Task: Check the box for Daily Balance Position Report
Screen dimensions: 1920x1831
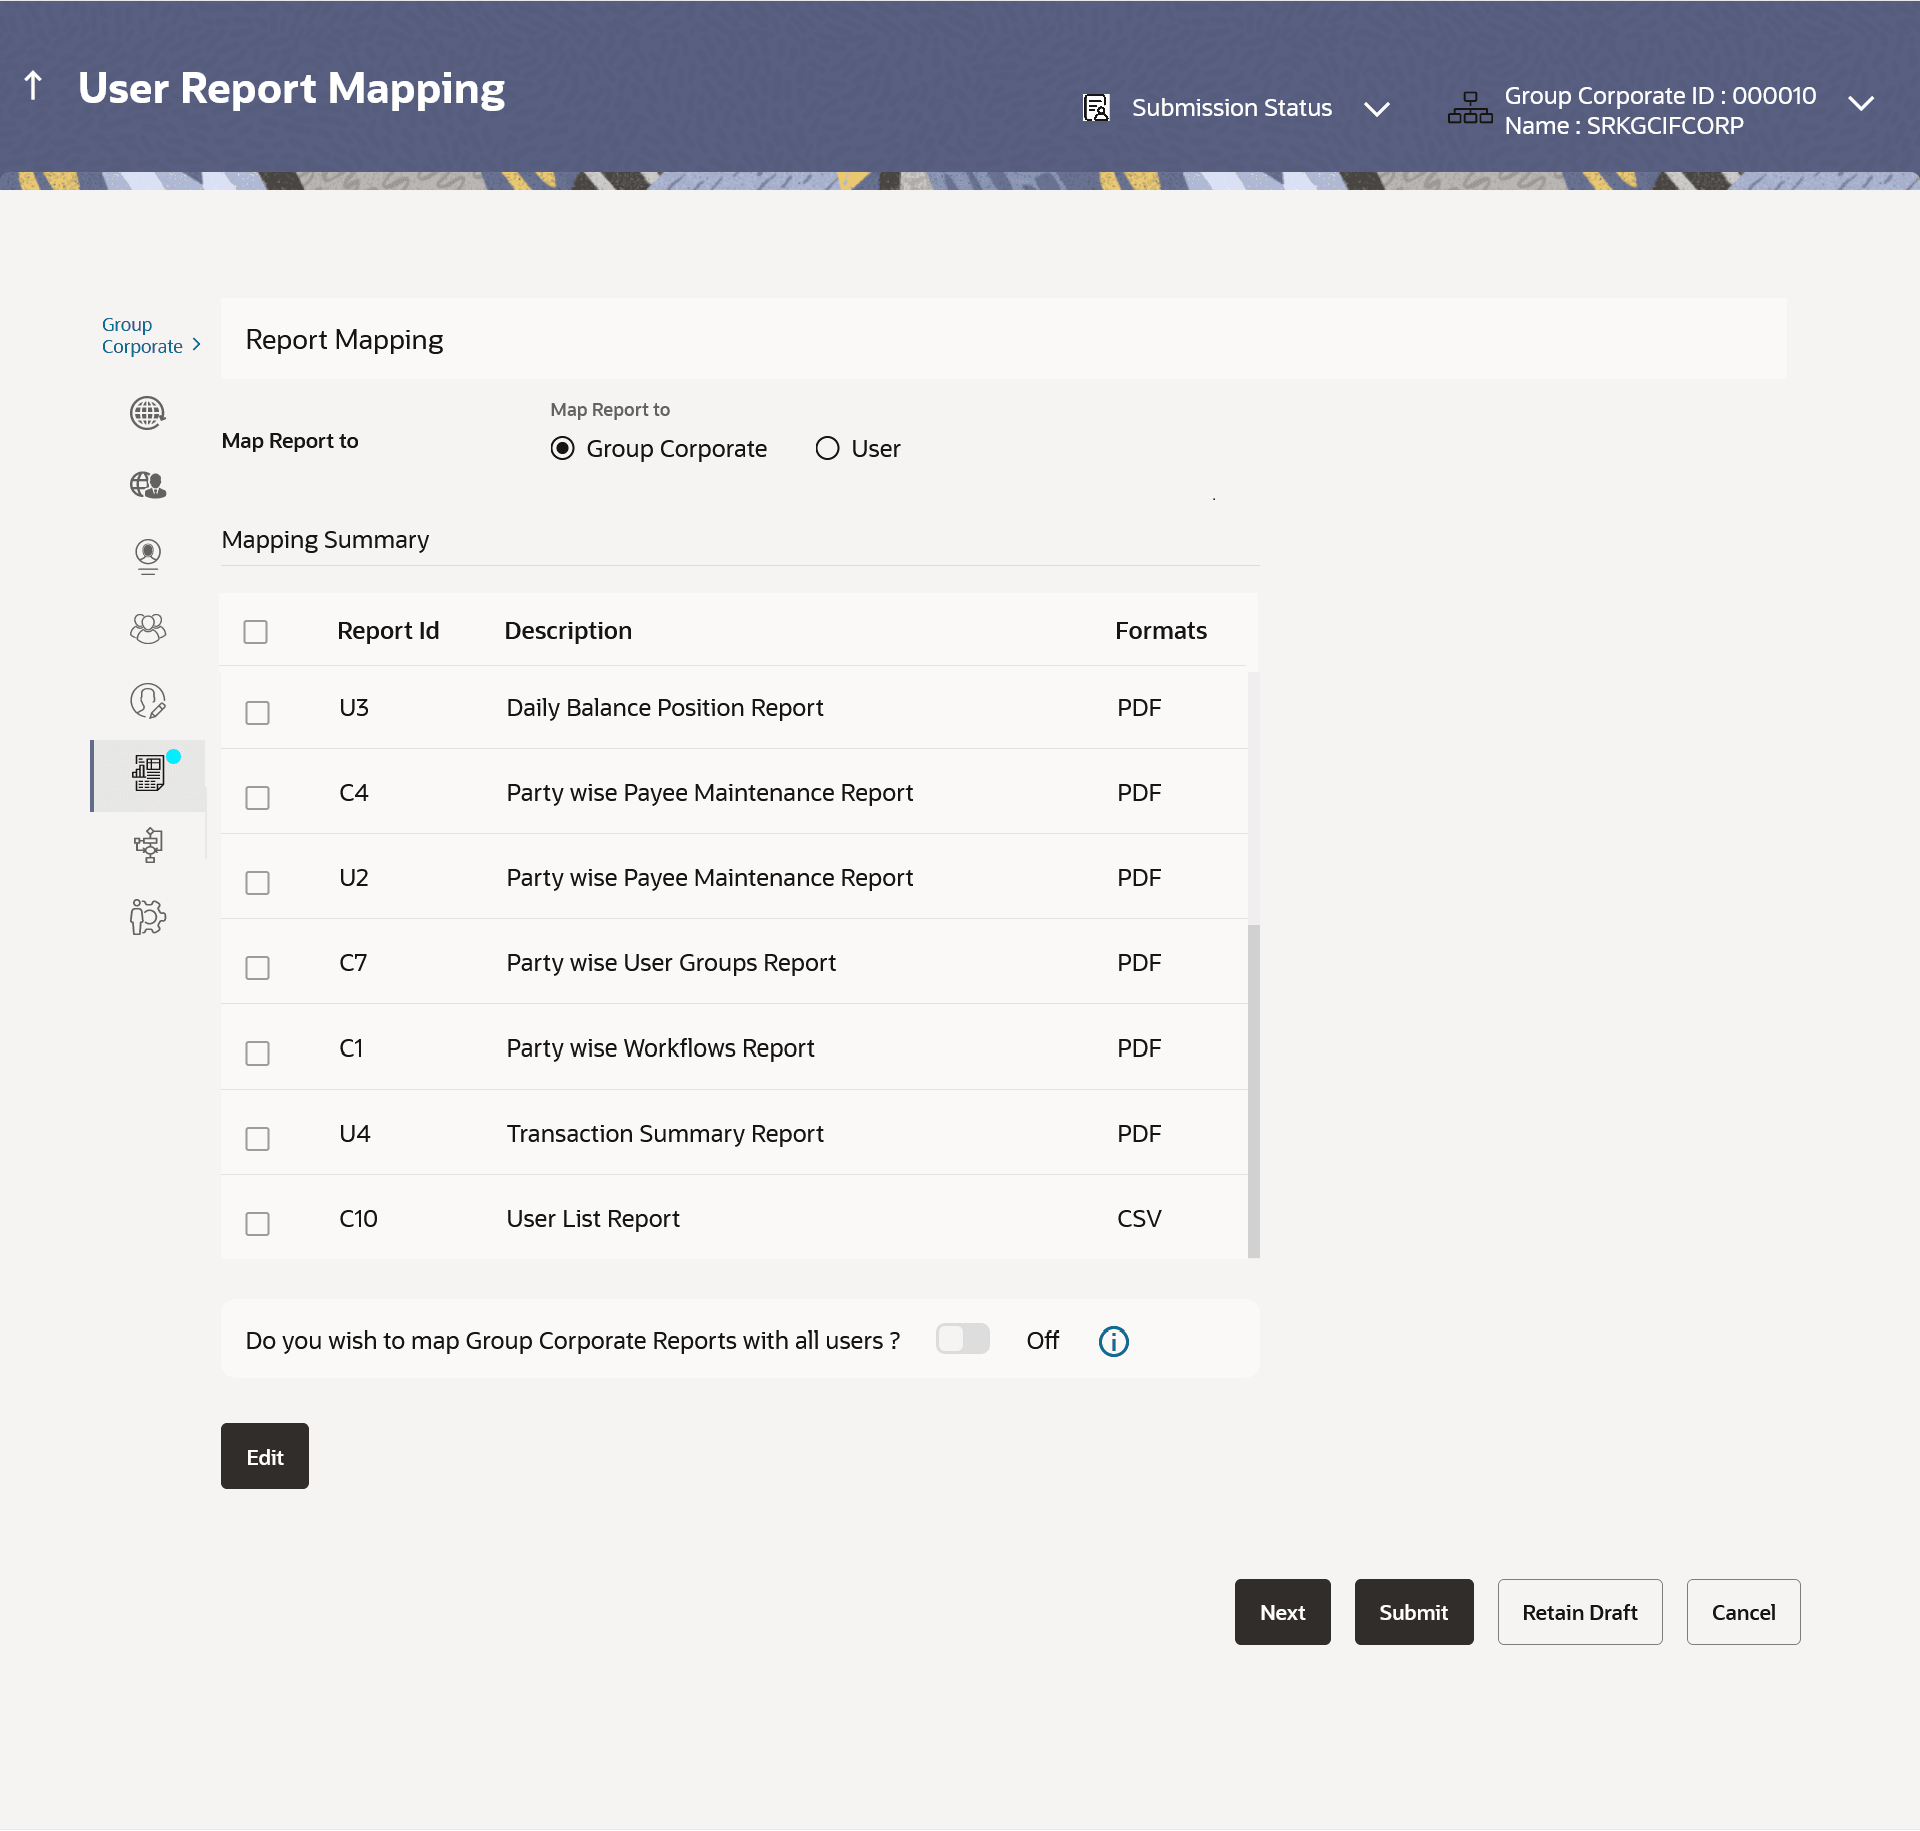Action: (258, 713)
